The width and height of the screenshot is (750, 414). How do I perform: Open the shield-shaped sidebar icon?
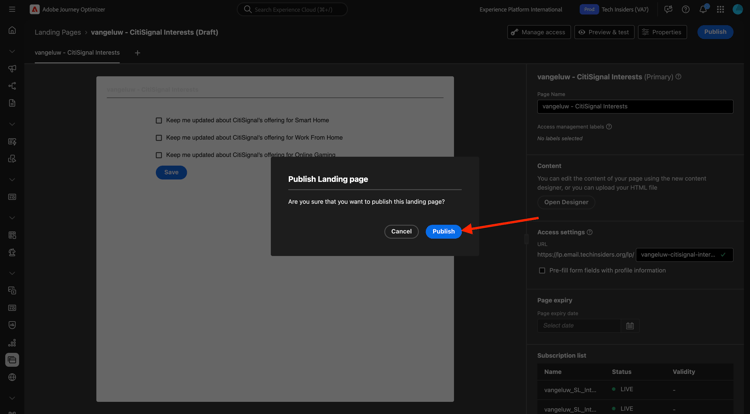tap(12, 325)
